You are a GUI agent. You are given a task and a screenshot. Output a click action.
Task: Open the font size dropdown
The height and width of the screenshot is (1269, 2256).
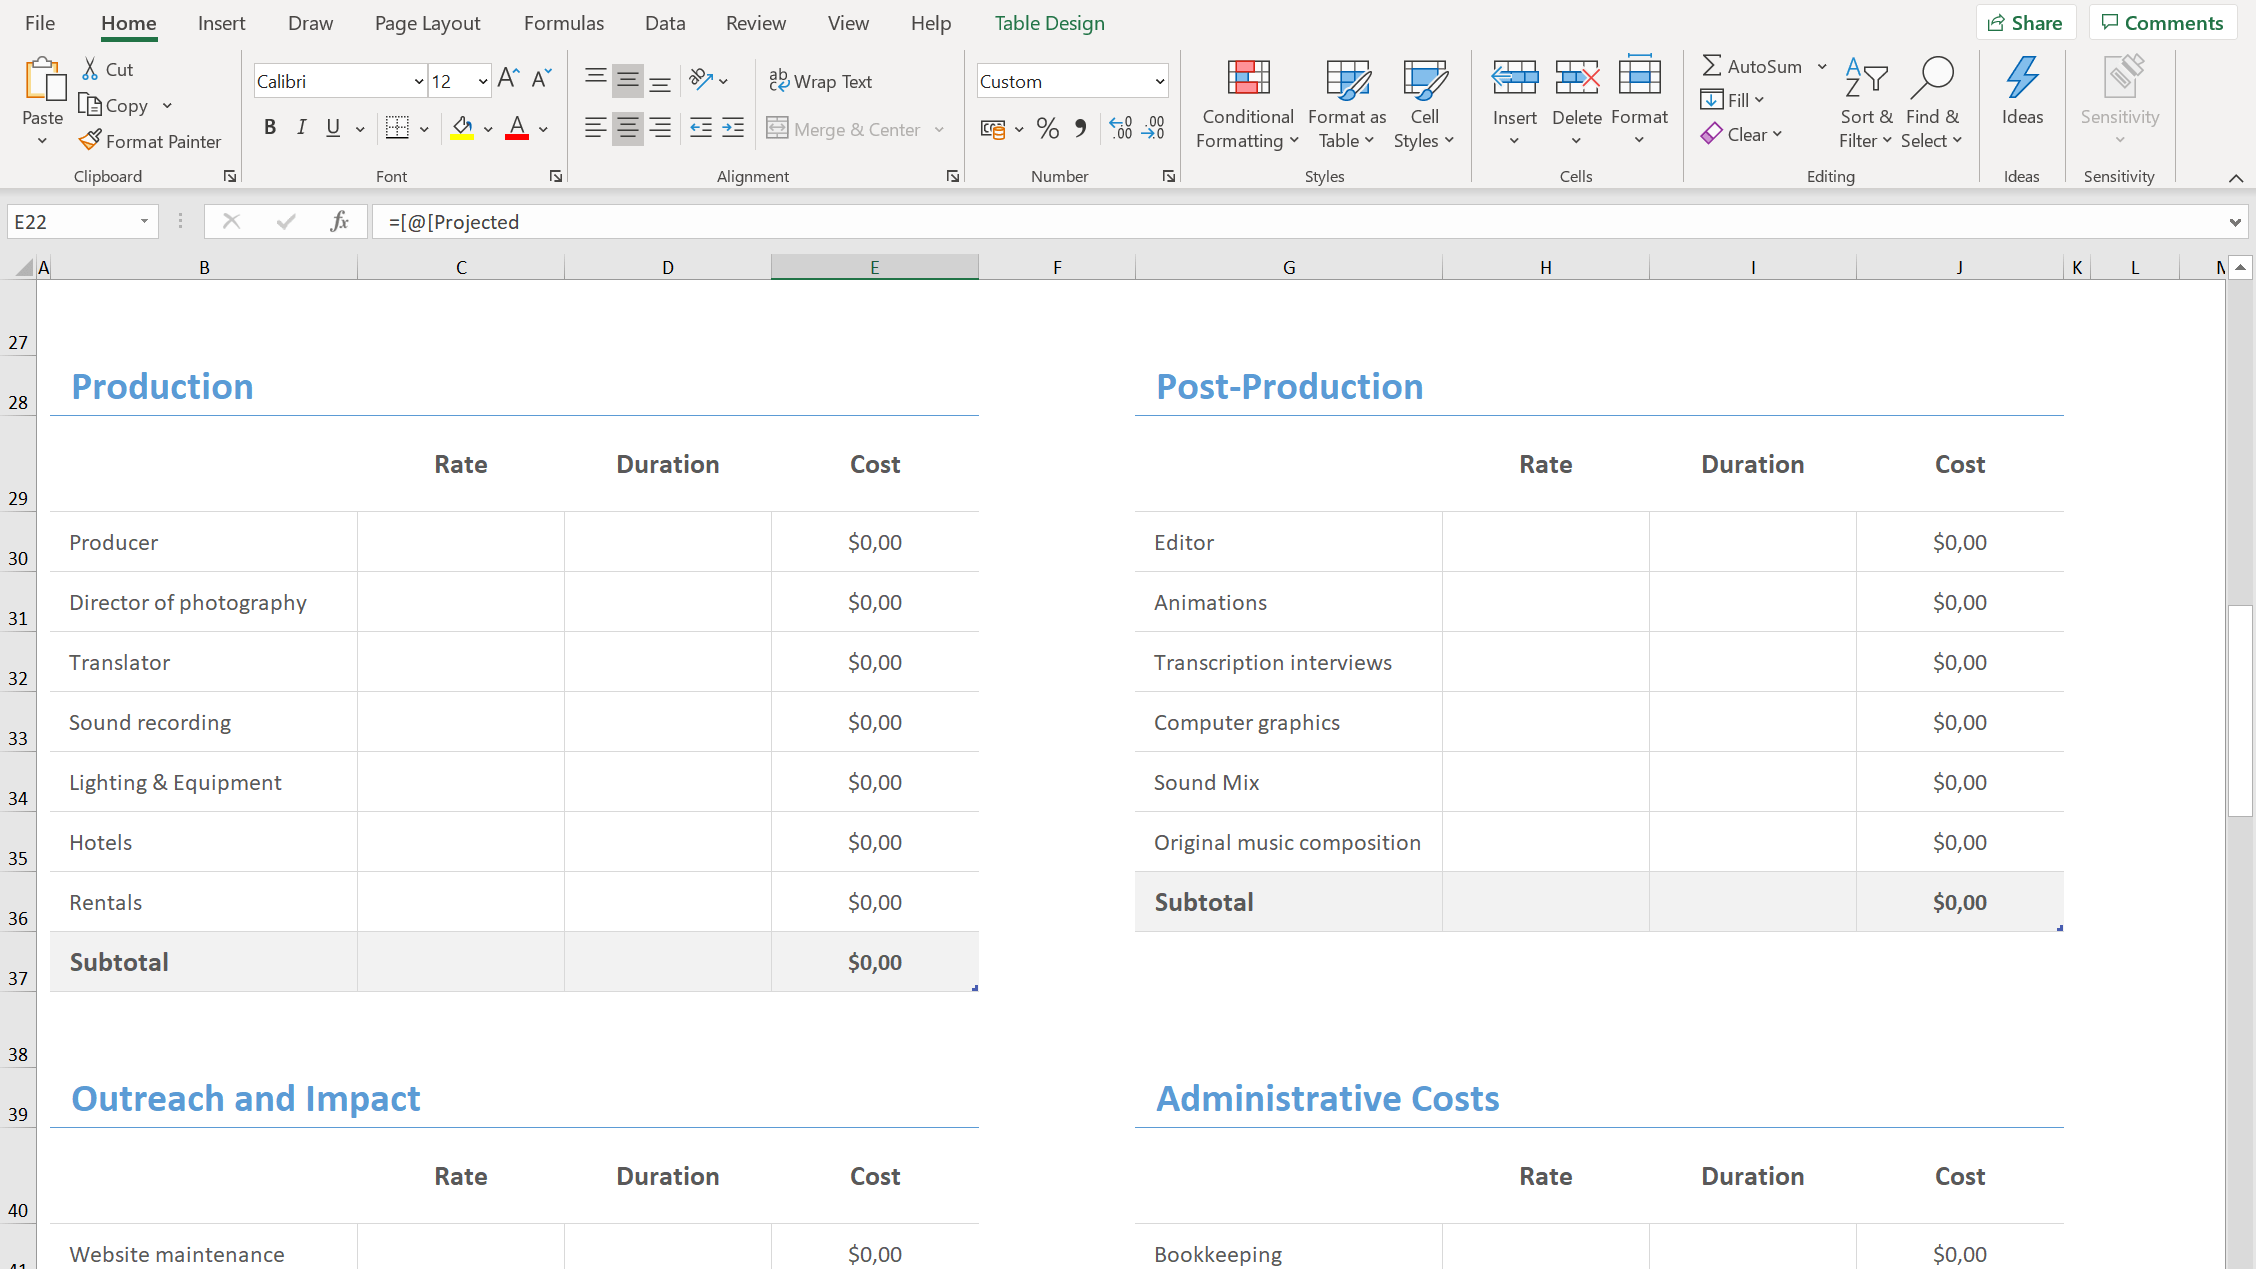(483, 81)
